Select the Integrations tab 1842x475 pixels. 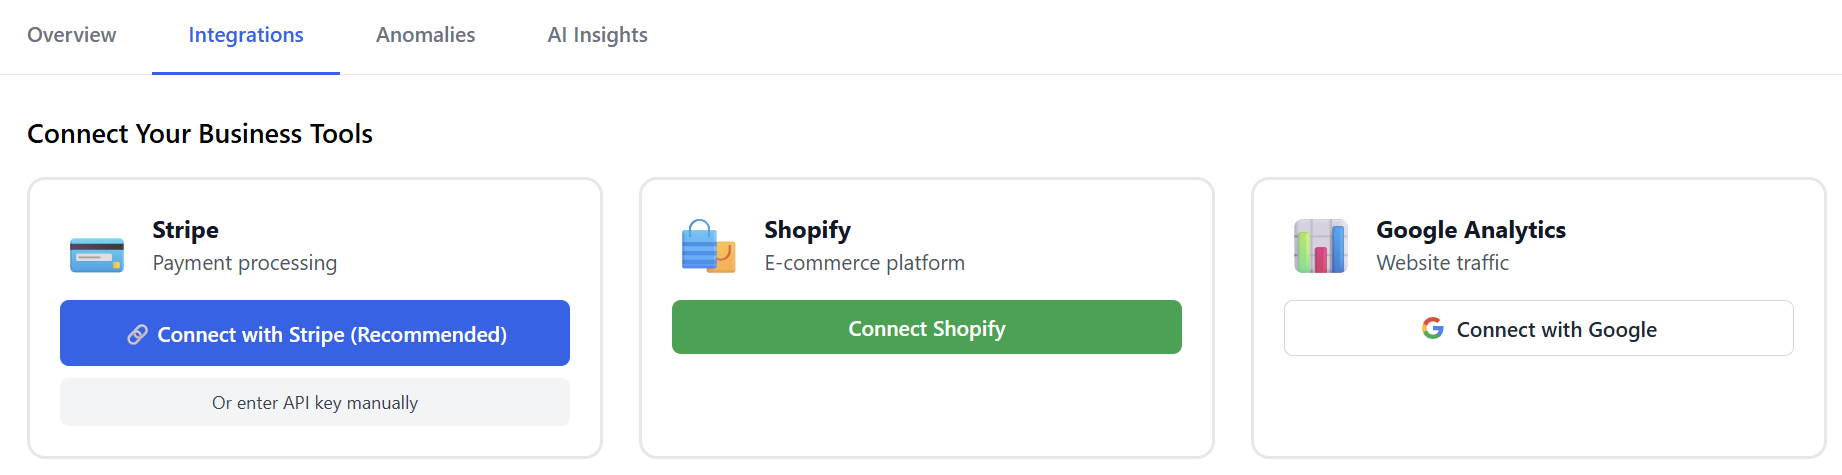(246, 35)
